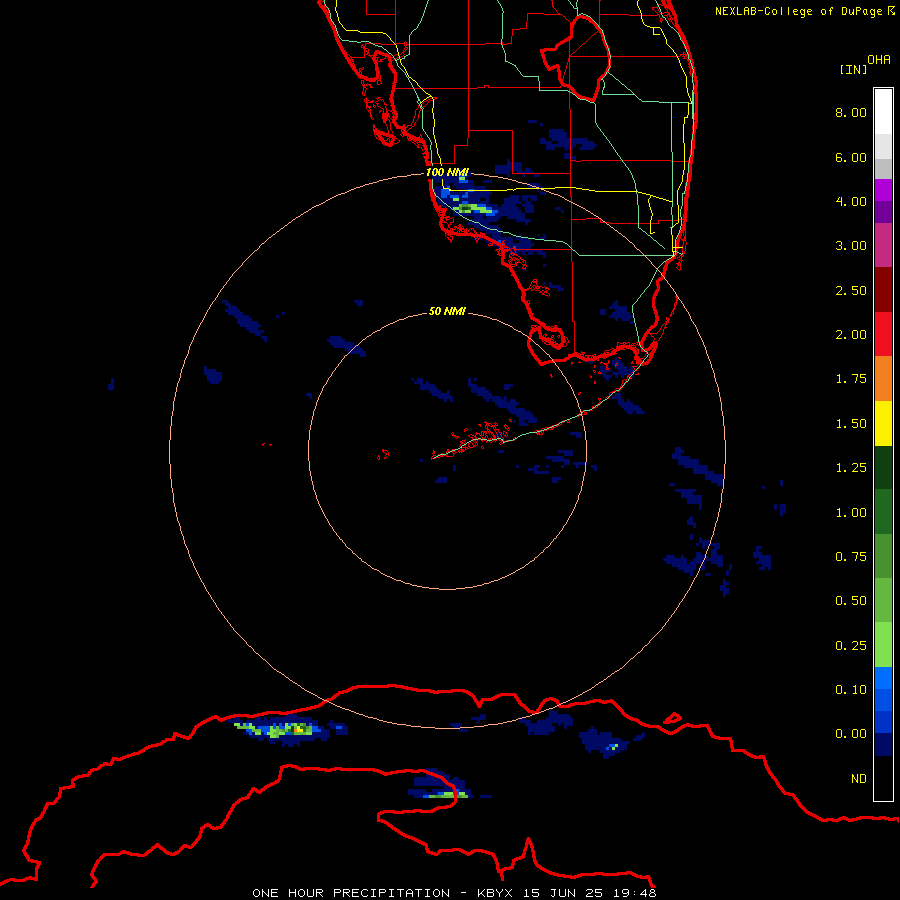Select the 0.25 legend value
Screen dimensions: 900x900
click(x=851, y=646)
